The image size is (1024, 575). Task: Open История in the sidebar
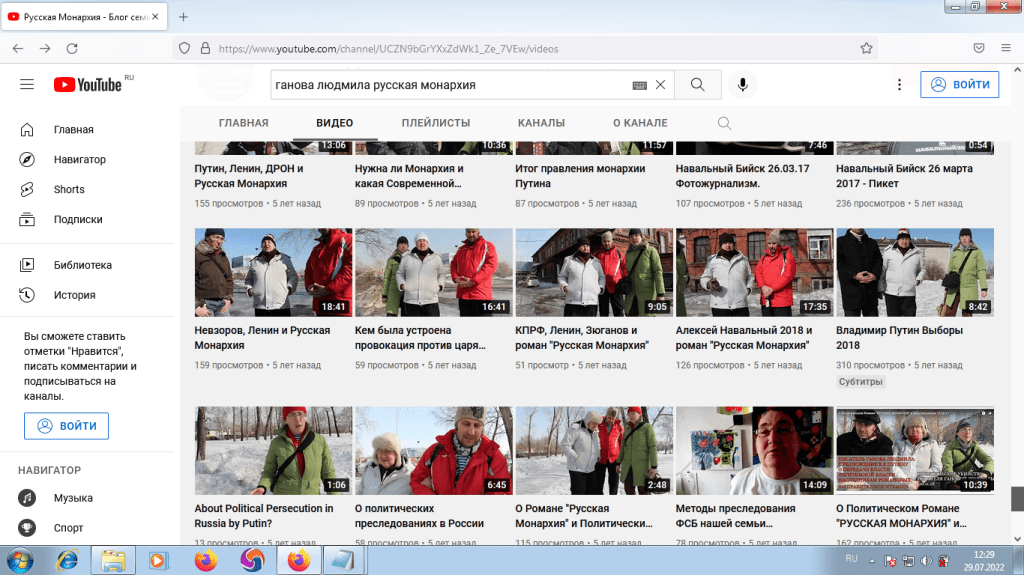pos(74,295)
